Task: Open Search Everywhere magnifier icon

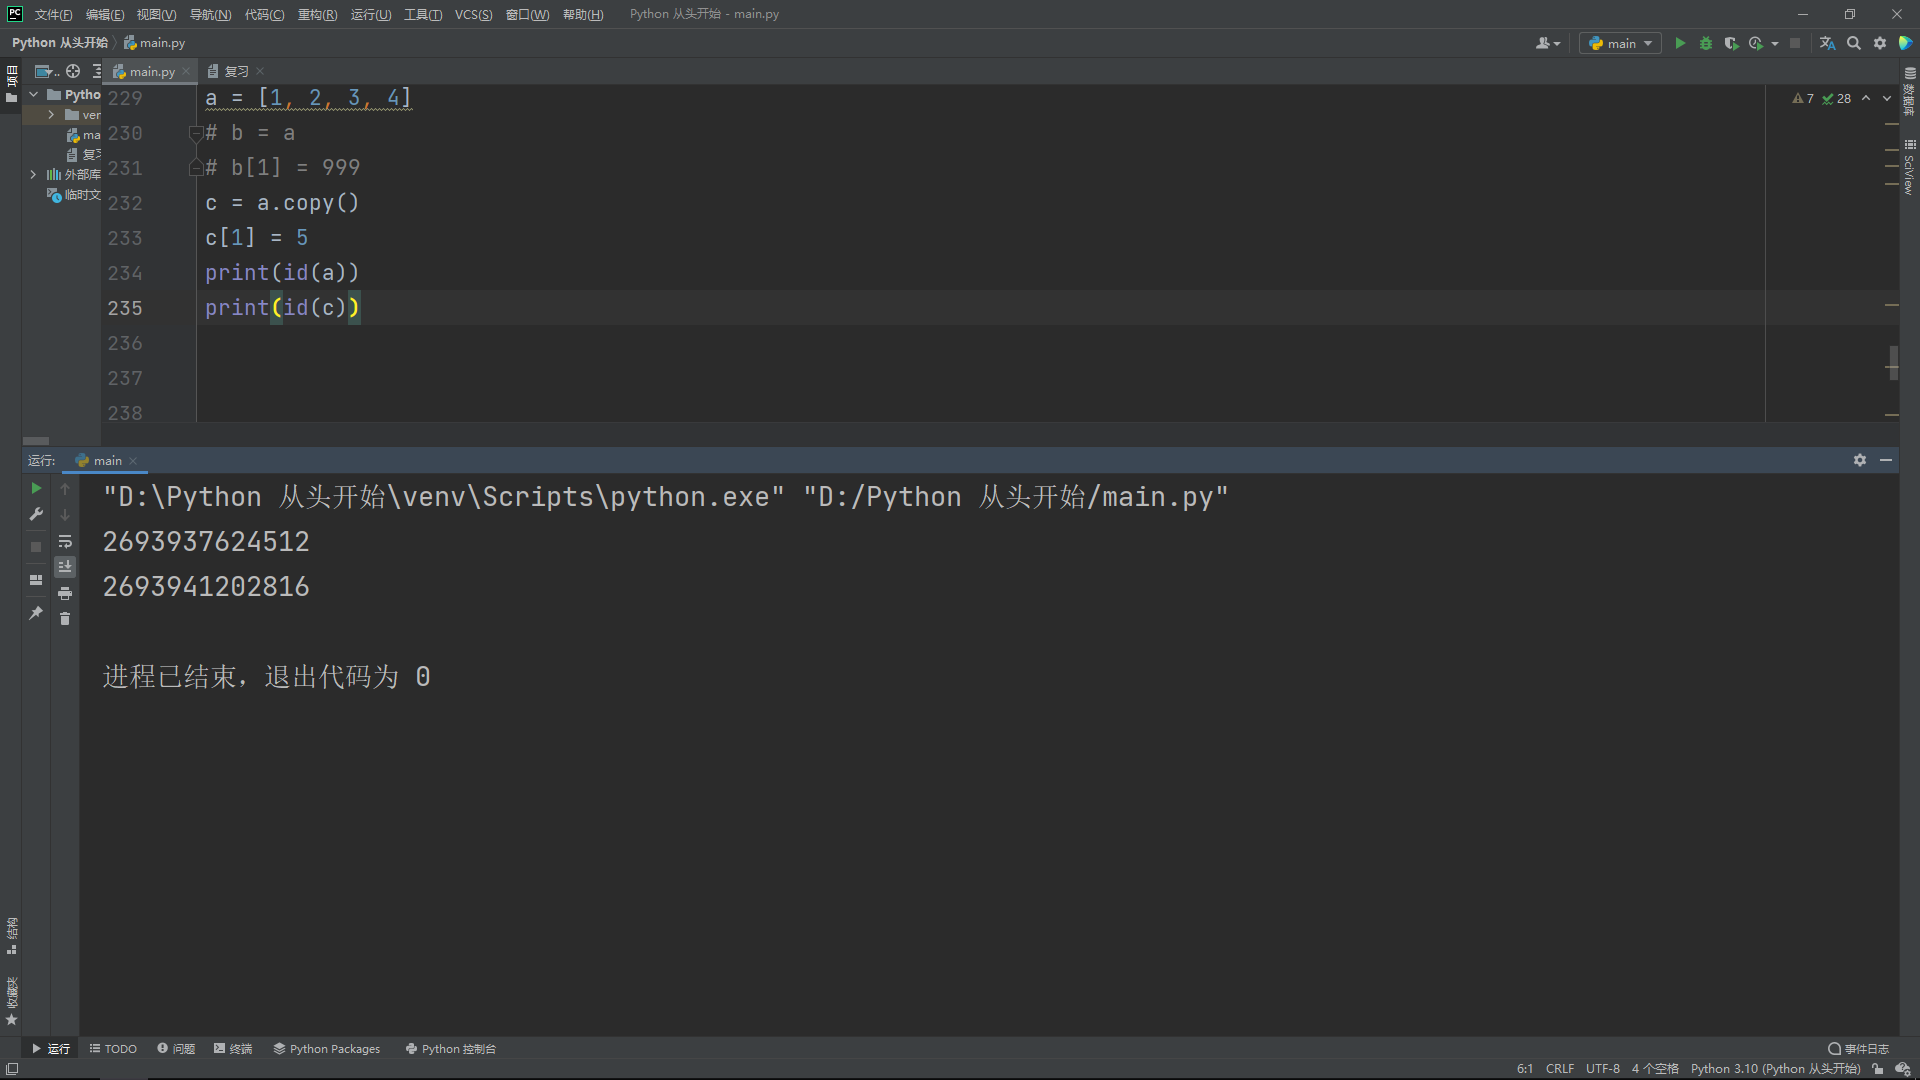Action: pos(1854,43)
